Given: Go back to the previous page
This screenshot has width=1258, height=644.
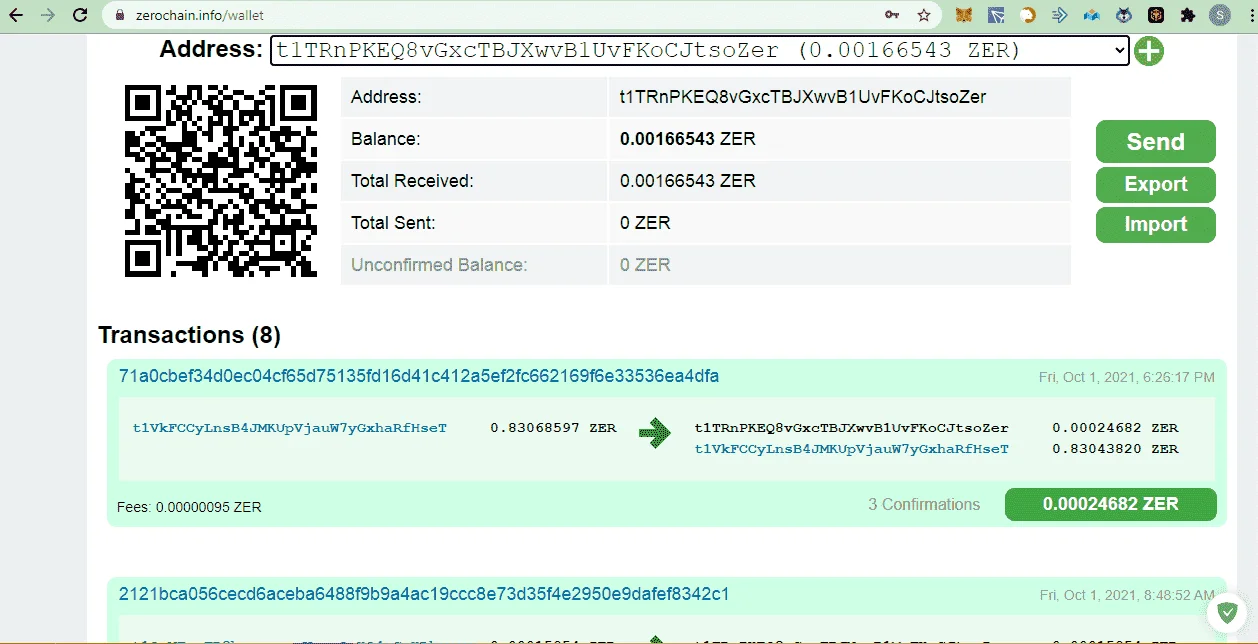Looking at the screenshot, I should point(16,16).
